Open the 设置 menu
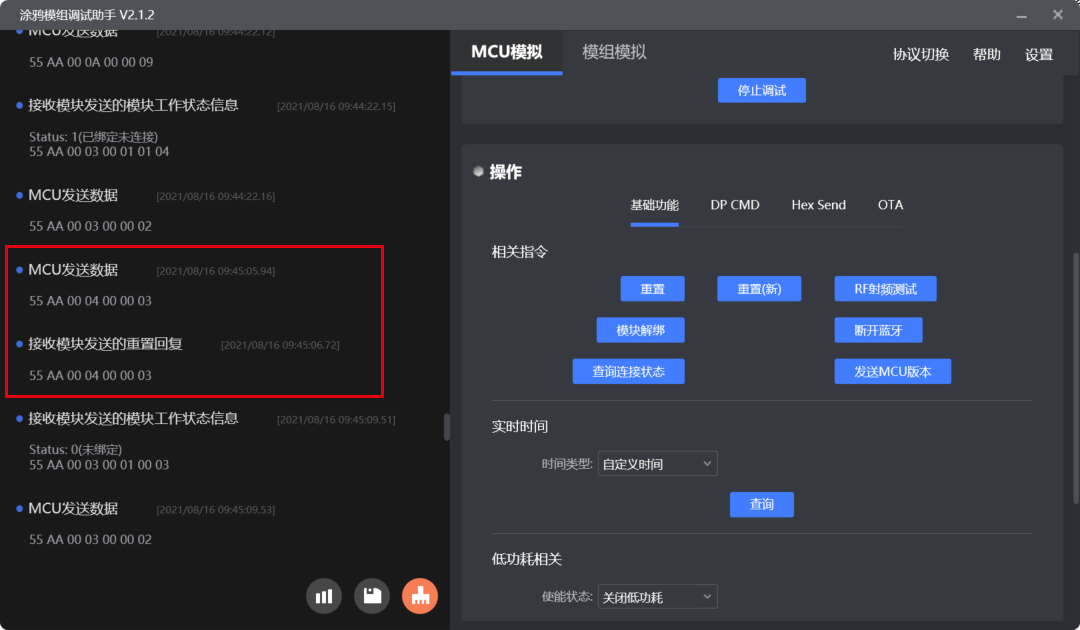The width and height of the screenshot is (1080, 630). click(x=1039, y=54)
